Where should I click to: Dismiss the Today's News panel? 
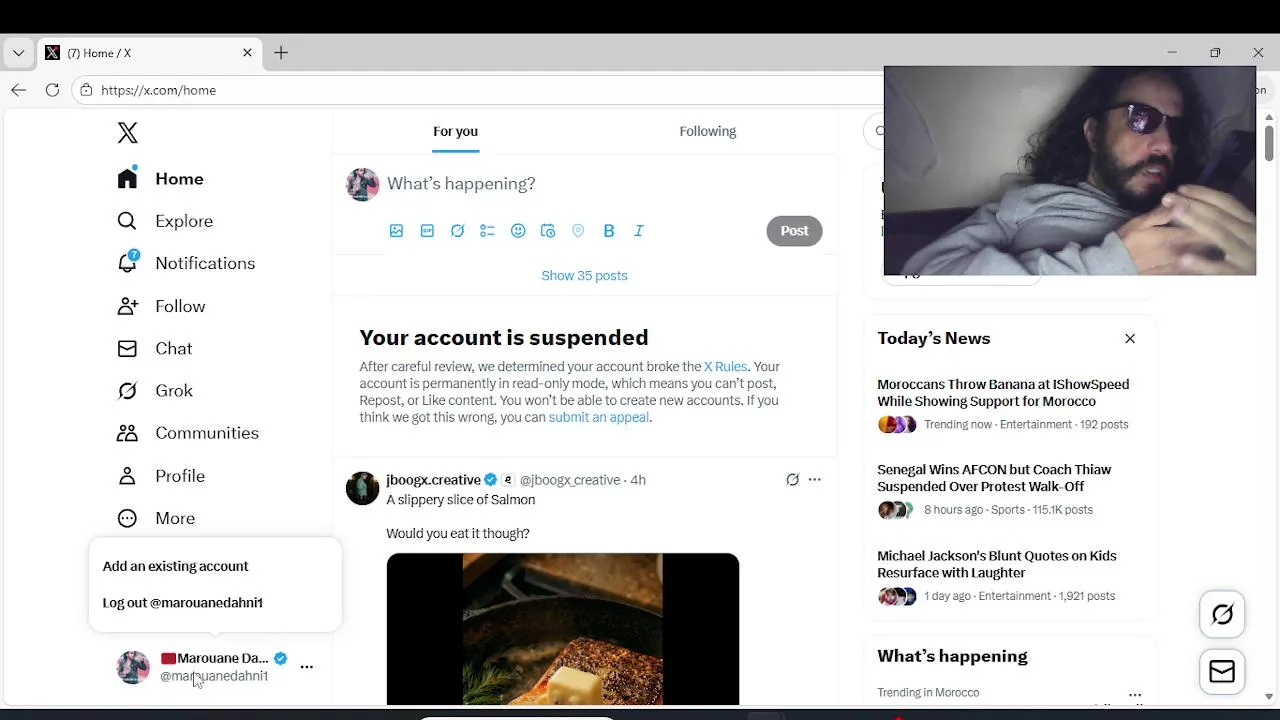[x=1130, y=339]
